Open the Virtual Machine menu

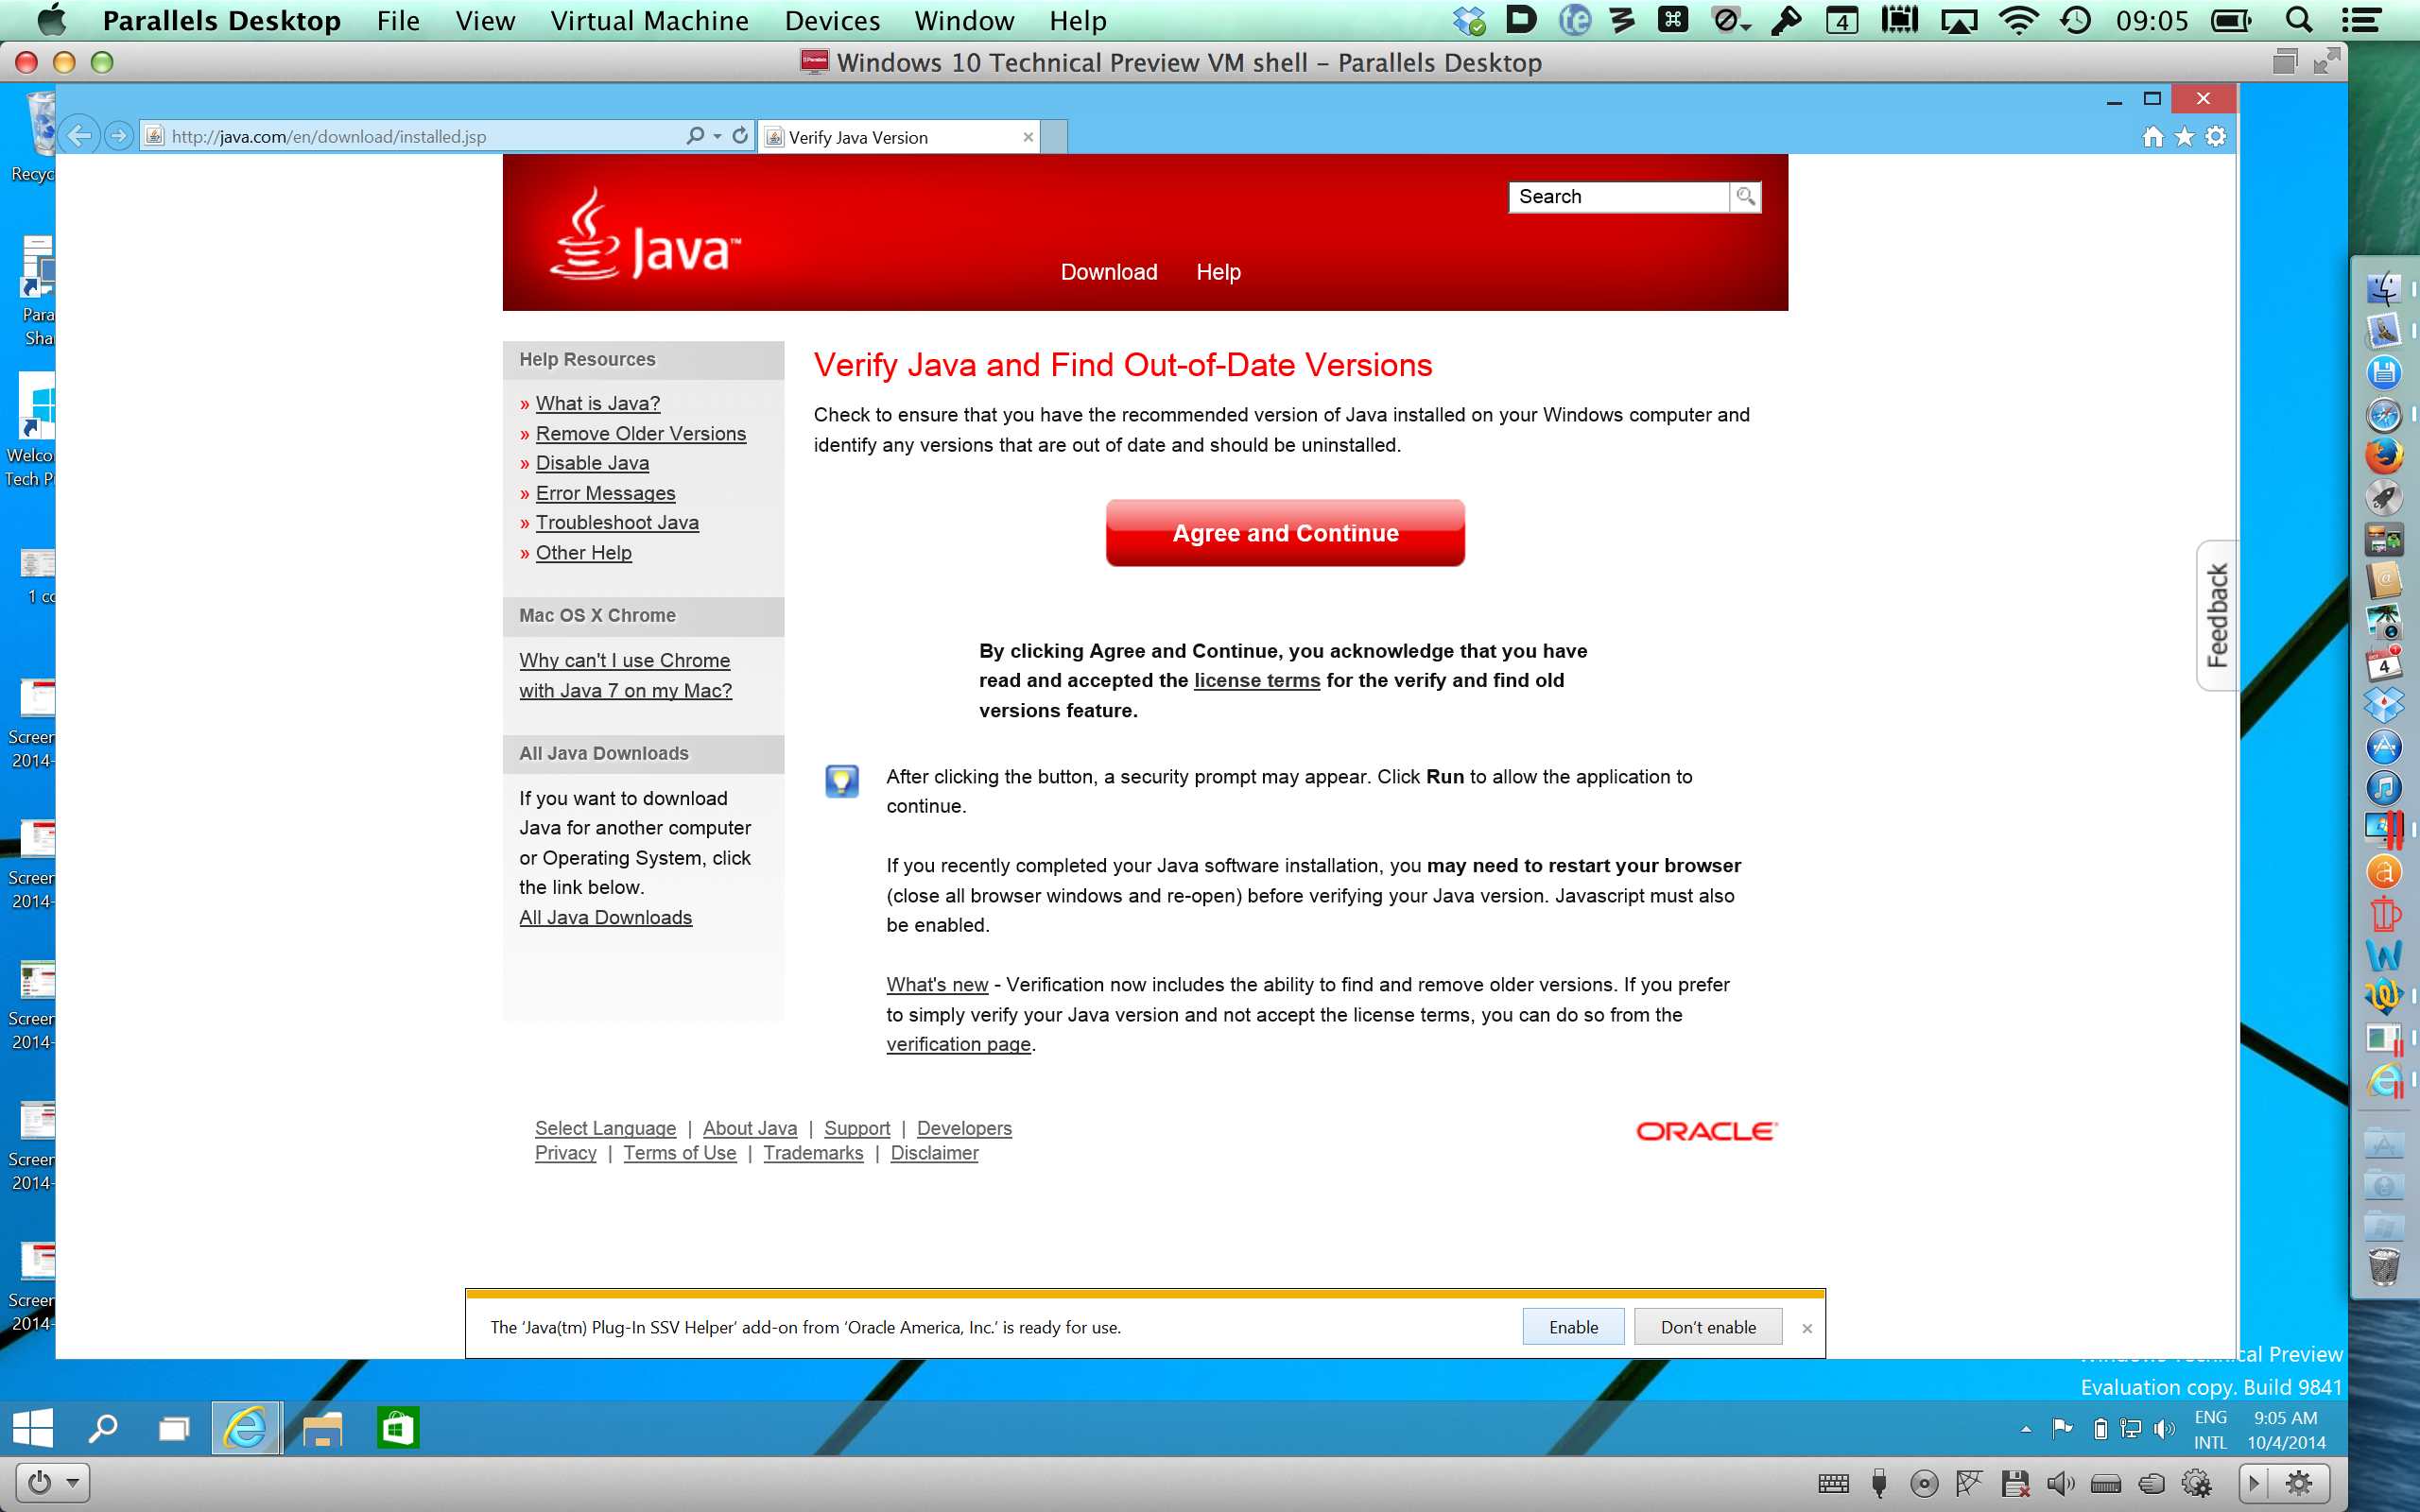click(649, 21)
